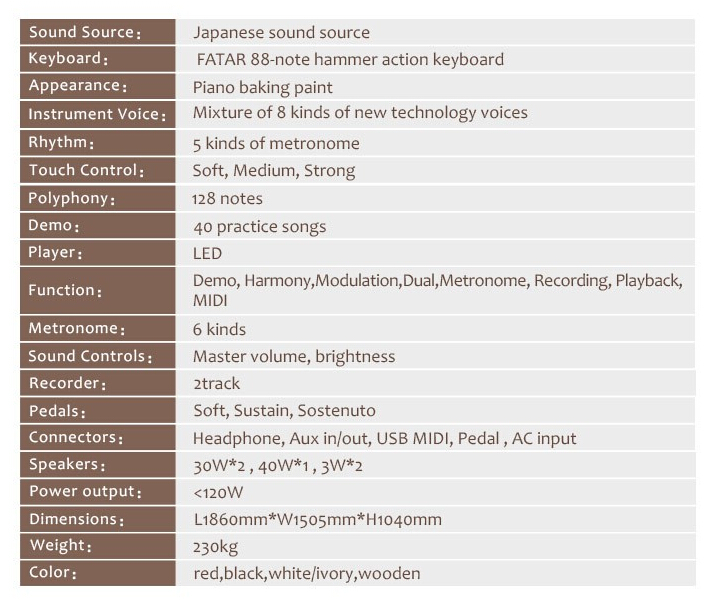Select the Pedals label cell
This screenshot has height=614, width=716.
57,411
